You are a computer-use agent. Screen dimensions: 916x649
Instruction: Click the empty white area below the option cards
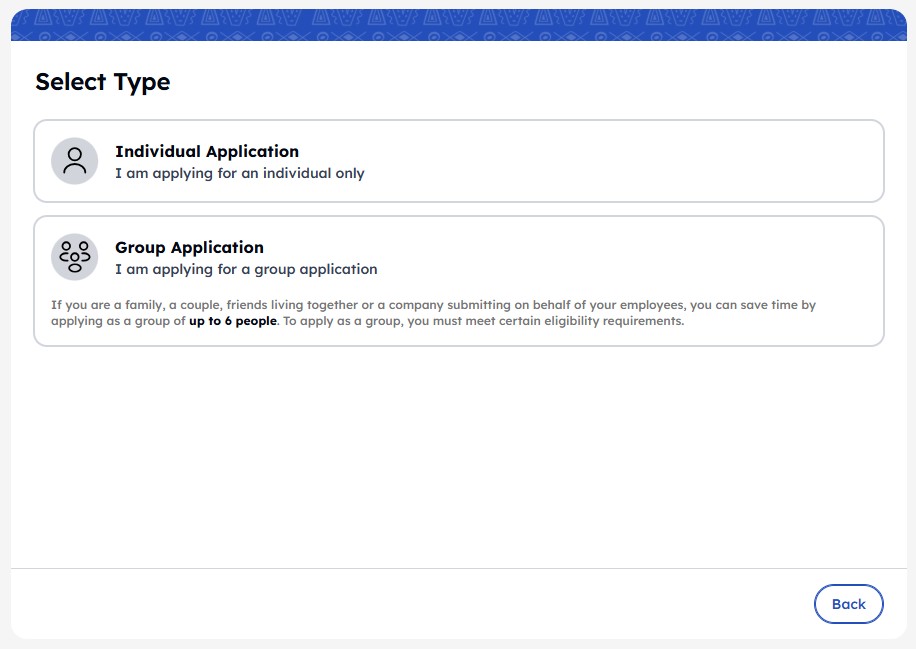point(459,456)
